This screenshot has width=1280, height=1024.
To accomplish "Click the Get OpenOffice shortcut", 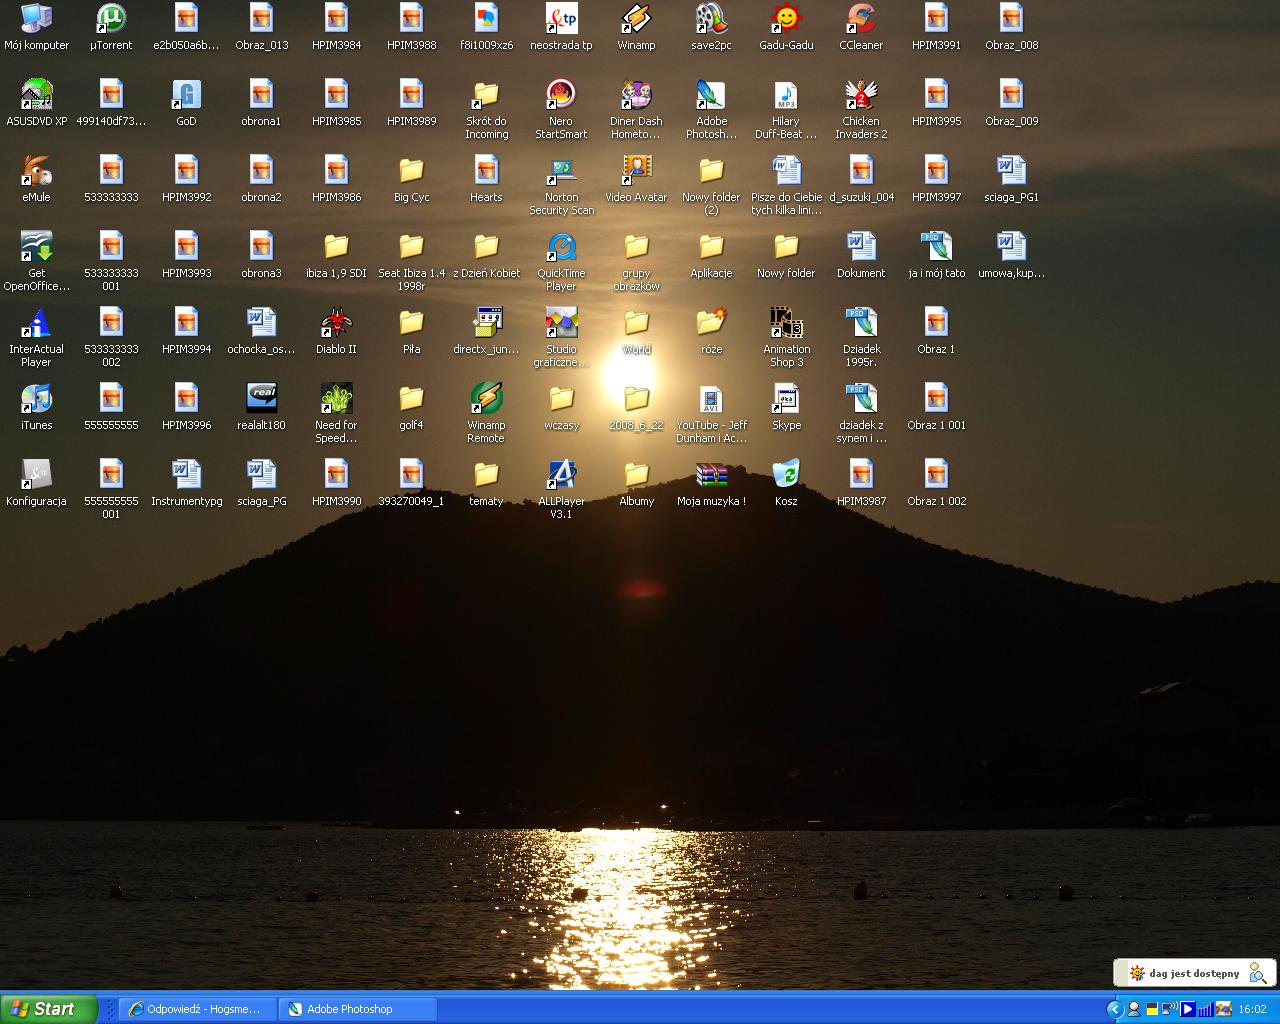I will pyautogui.click(x=36, y=262).
